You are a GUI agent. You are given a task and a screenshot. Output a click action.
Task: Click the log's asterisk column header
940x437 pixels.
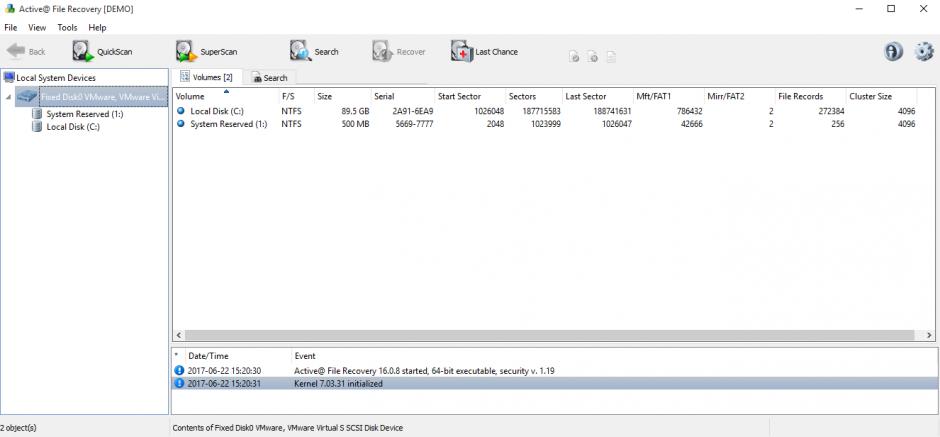tap(177, 356)
